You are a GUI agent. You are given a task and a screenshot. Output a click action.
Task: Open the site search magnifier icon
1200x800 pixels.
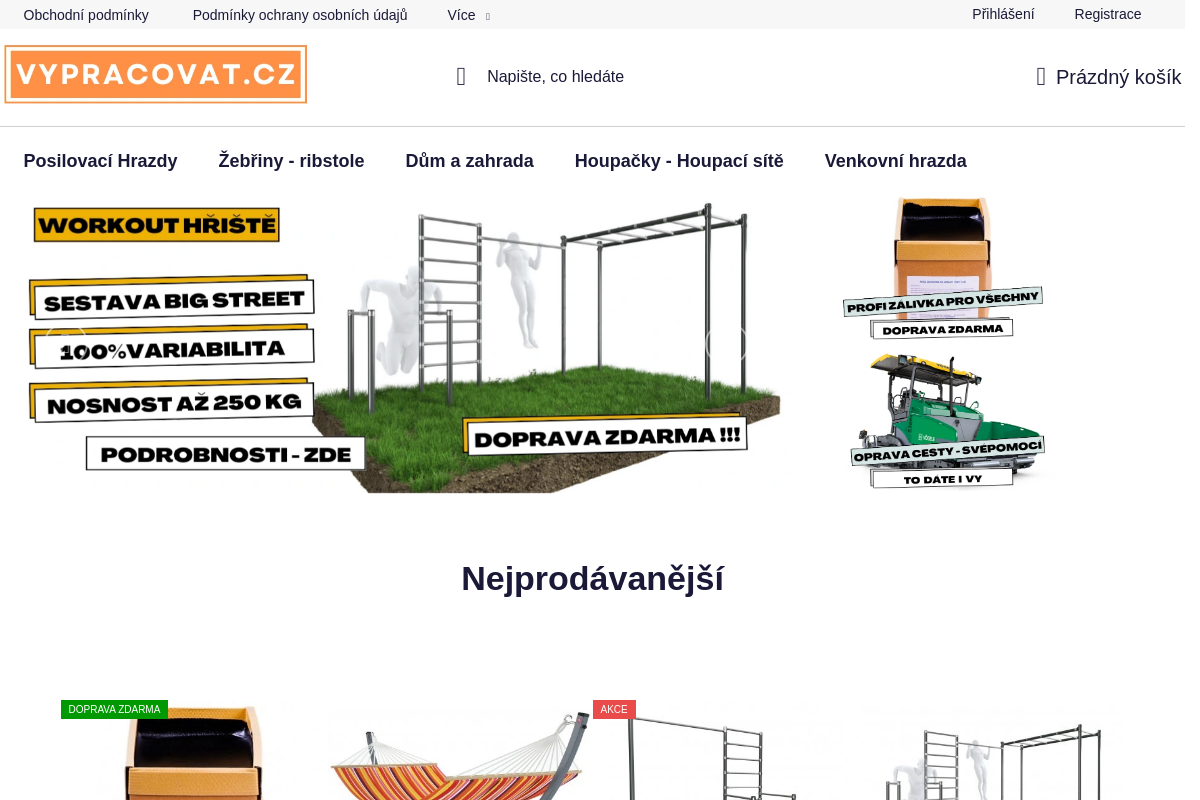click(x=460, y=76)
